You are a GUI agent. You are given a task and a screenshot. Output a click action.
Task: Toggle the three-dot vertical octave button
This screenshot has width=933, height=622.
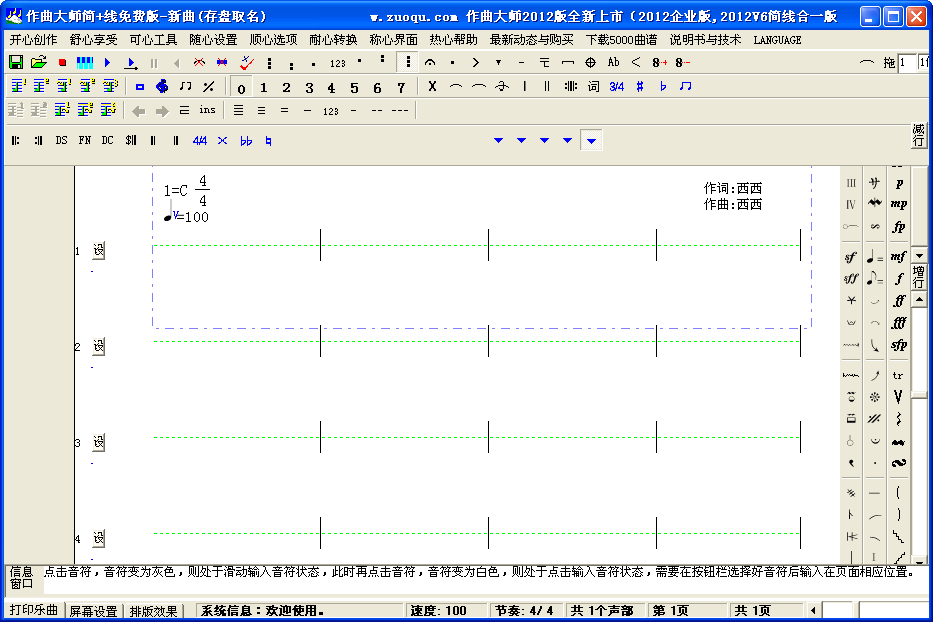(406, 62)
